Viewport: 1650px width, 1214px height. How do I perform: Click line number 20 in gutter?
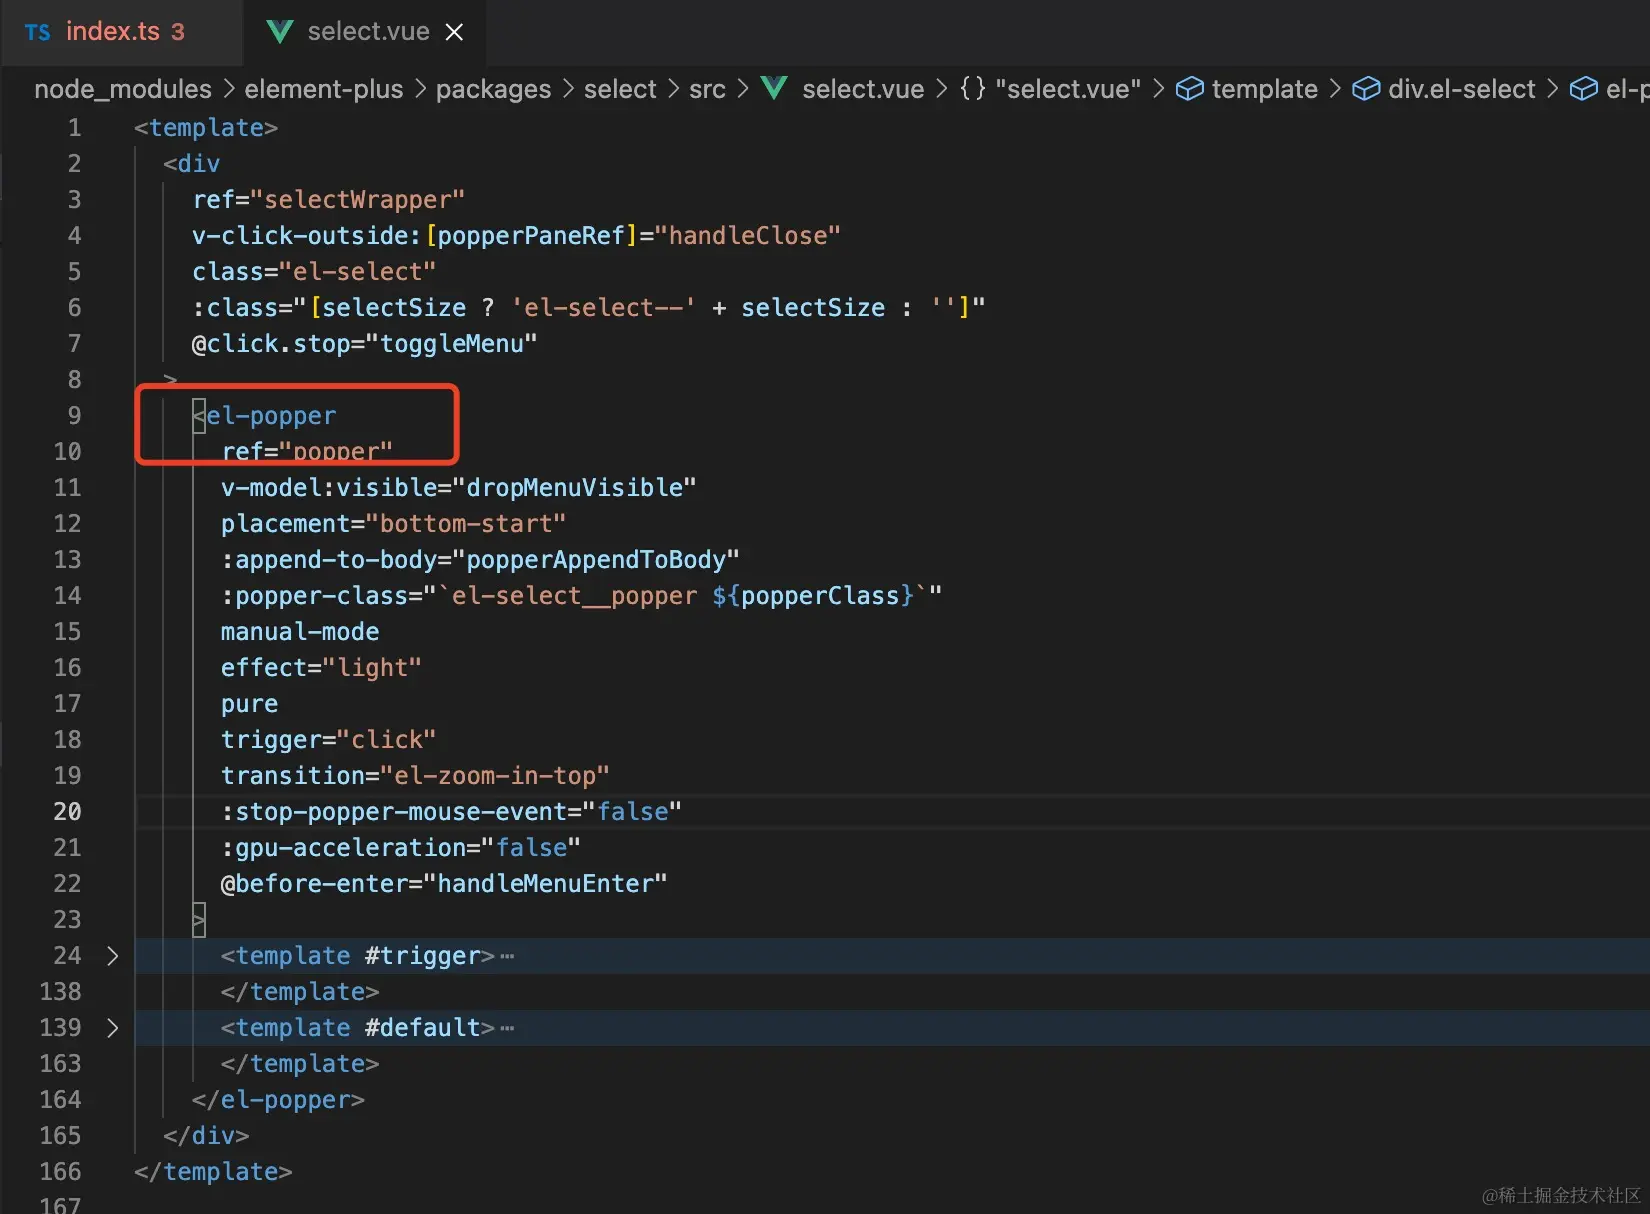[67, 812]
